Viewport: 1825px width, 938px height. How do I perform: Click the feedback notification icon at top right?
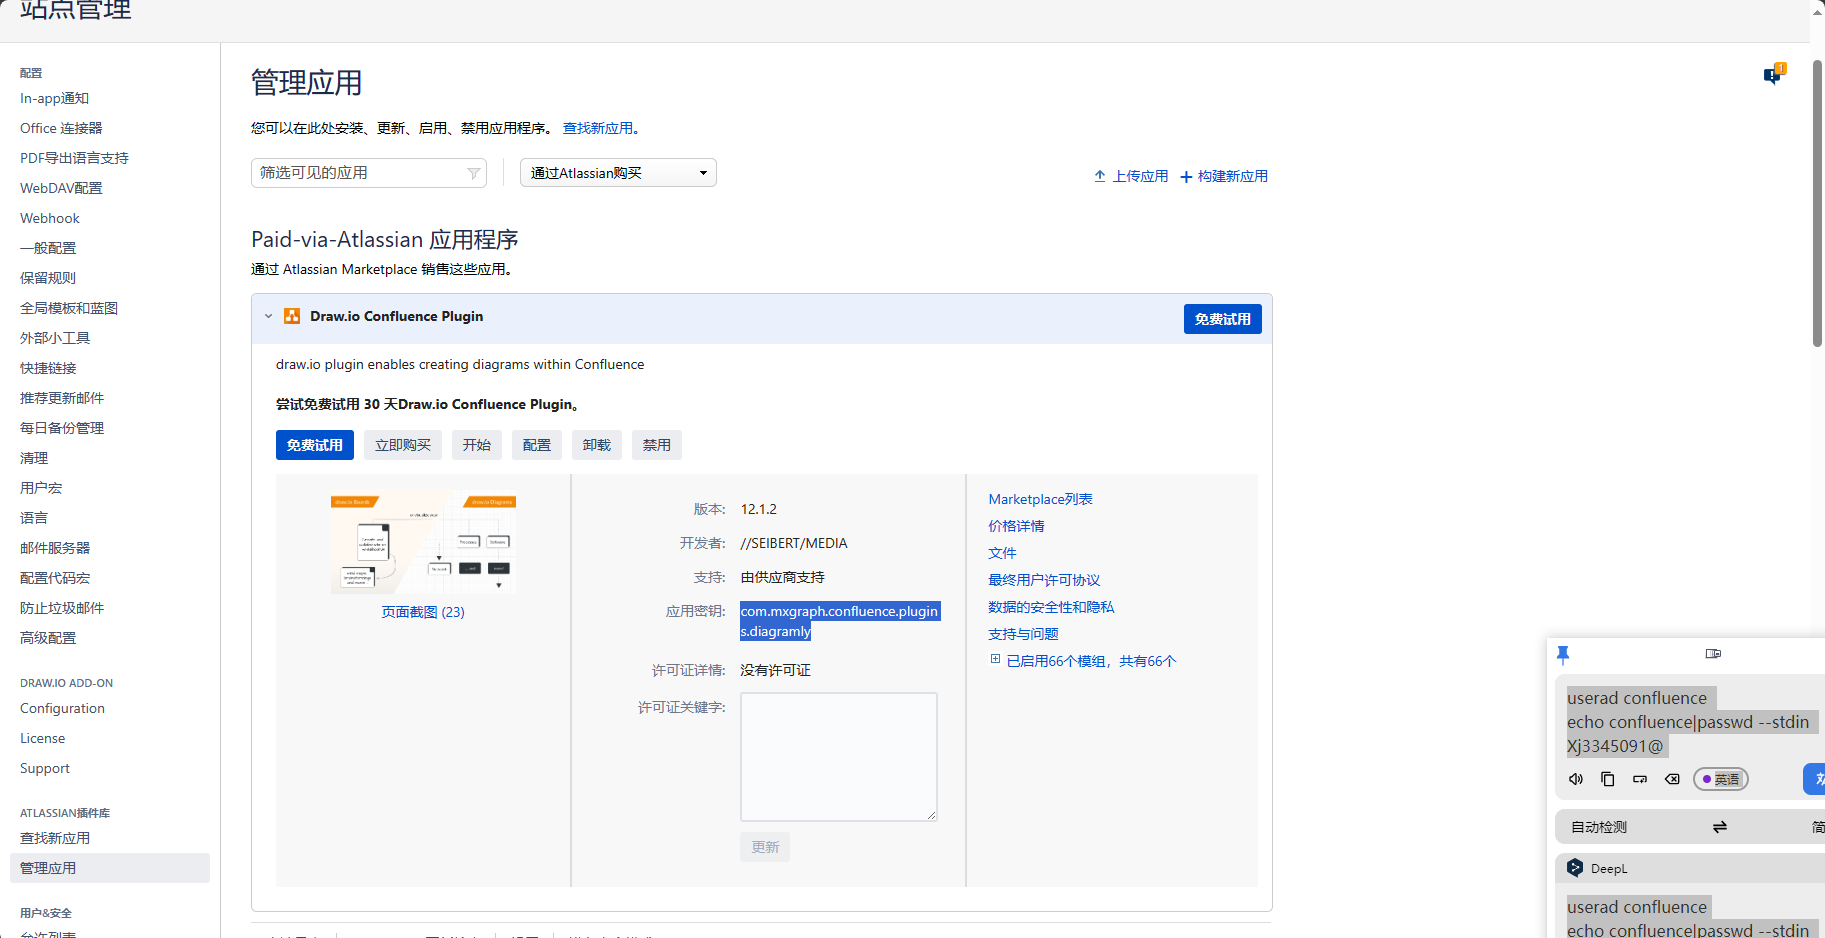[x=1773, y=75]
